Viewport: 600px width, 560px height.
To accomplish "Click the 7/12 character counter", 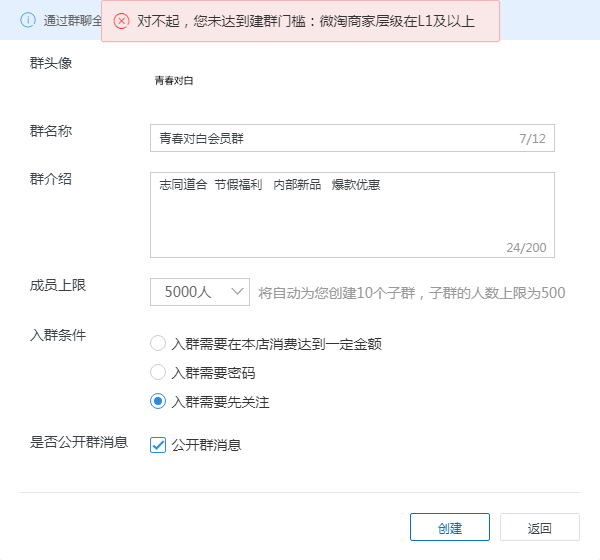I will [x=532, y=139].
